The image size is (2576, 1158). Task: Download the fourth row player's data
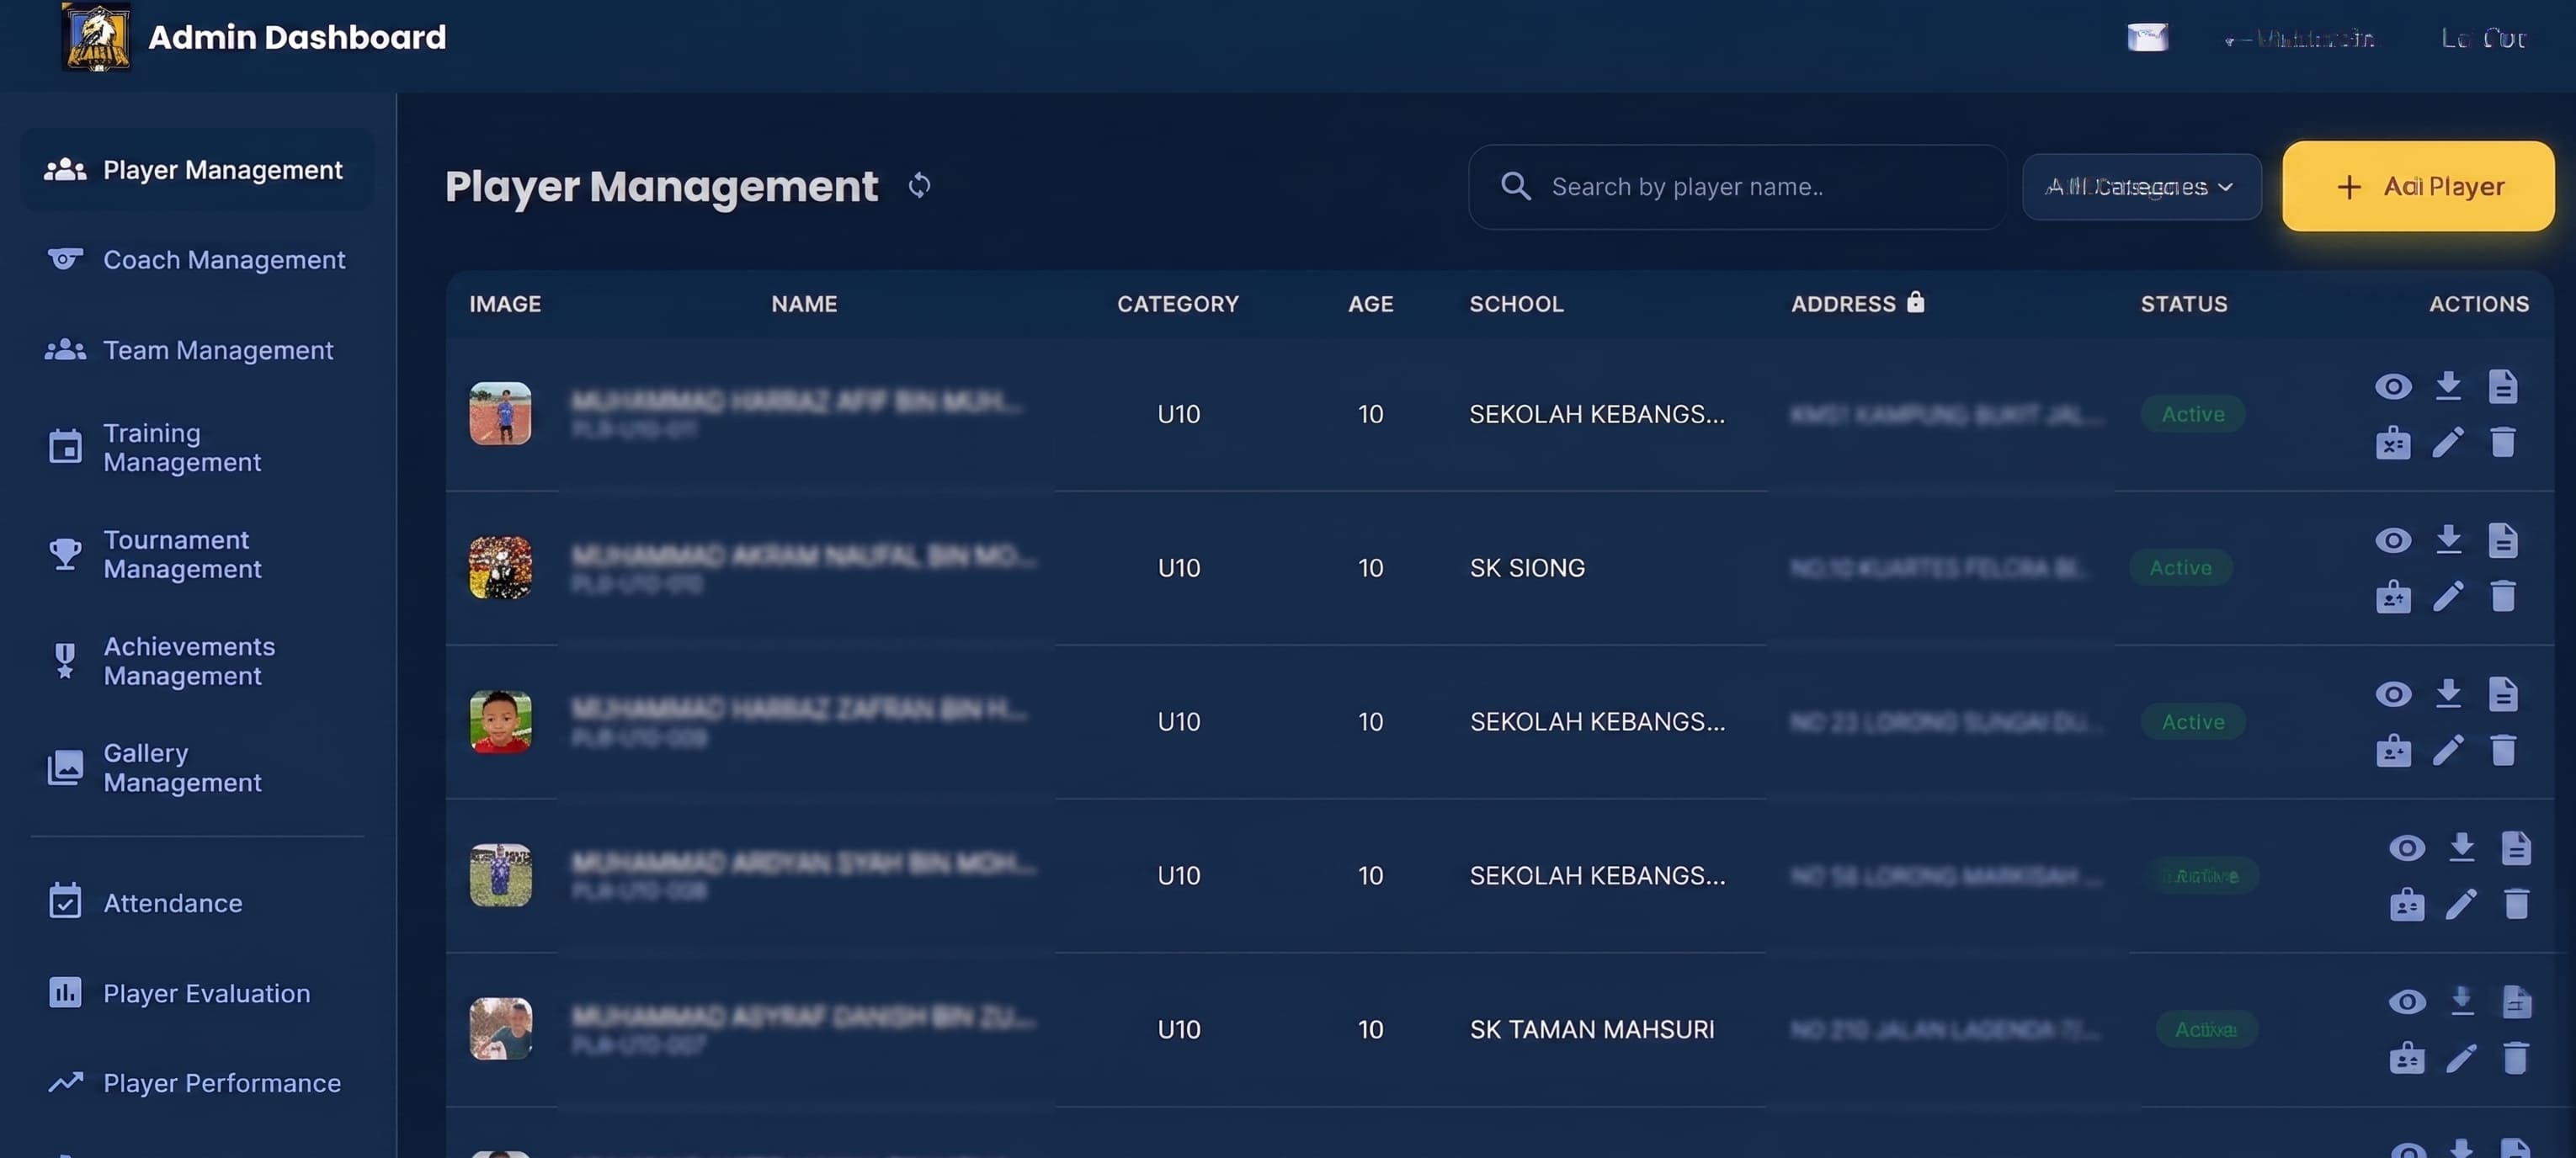coord(2462,848)
